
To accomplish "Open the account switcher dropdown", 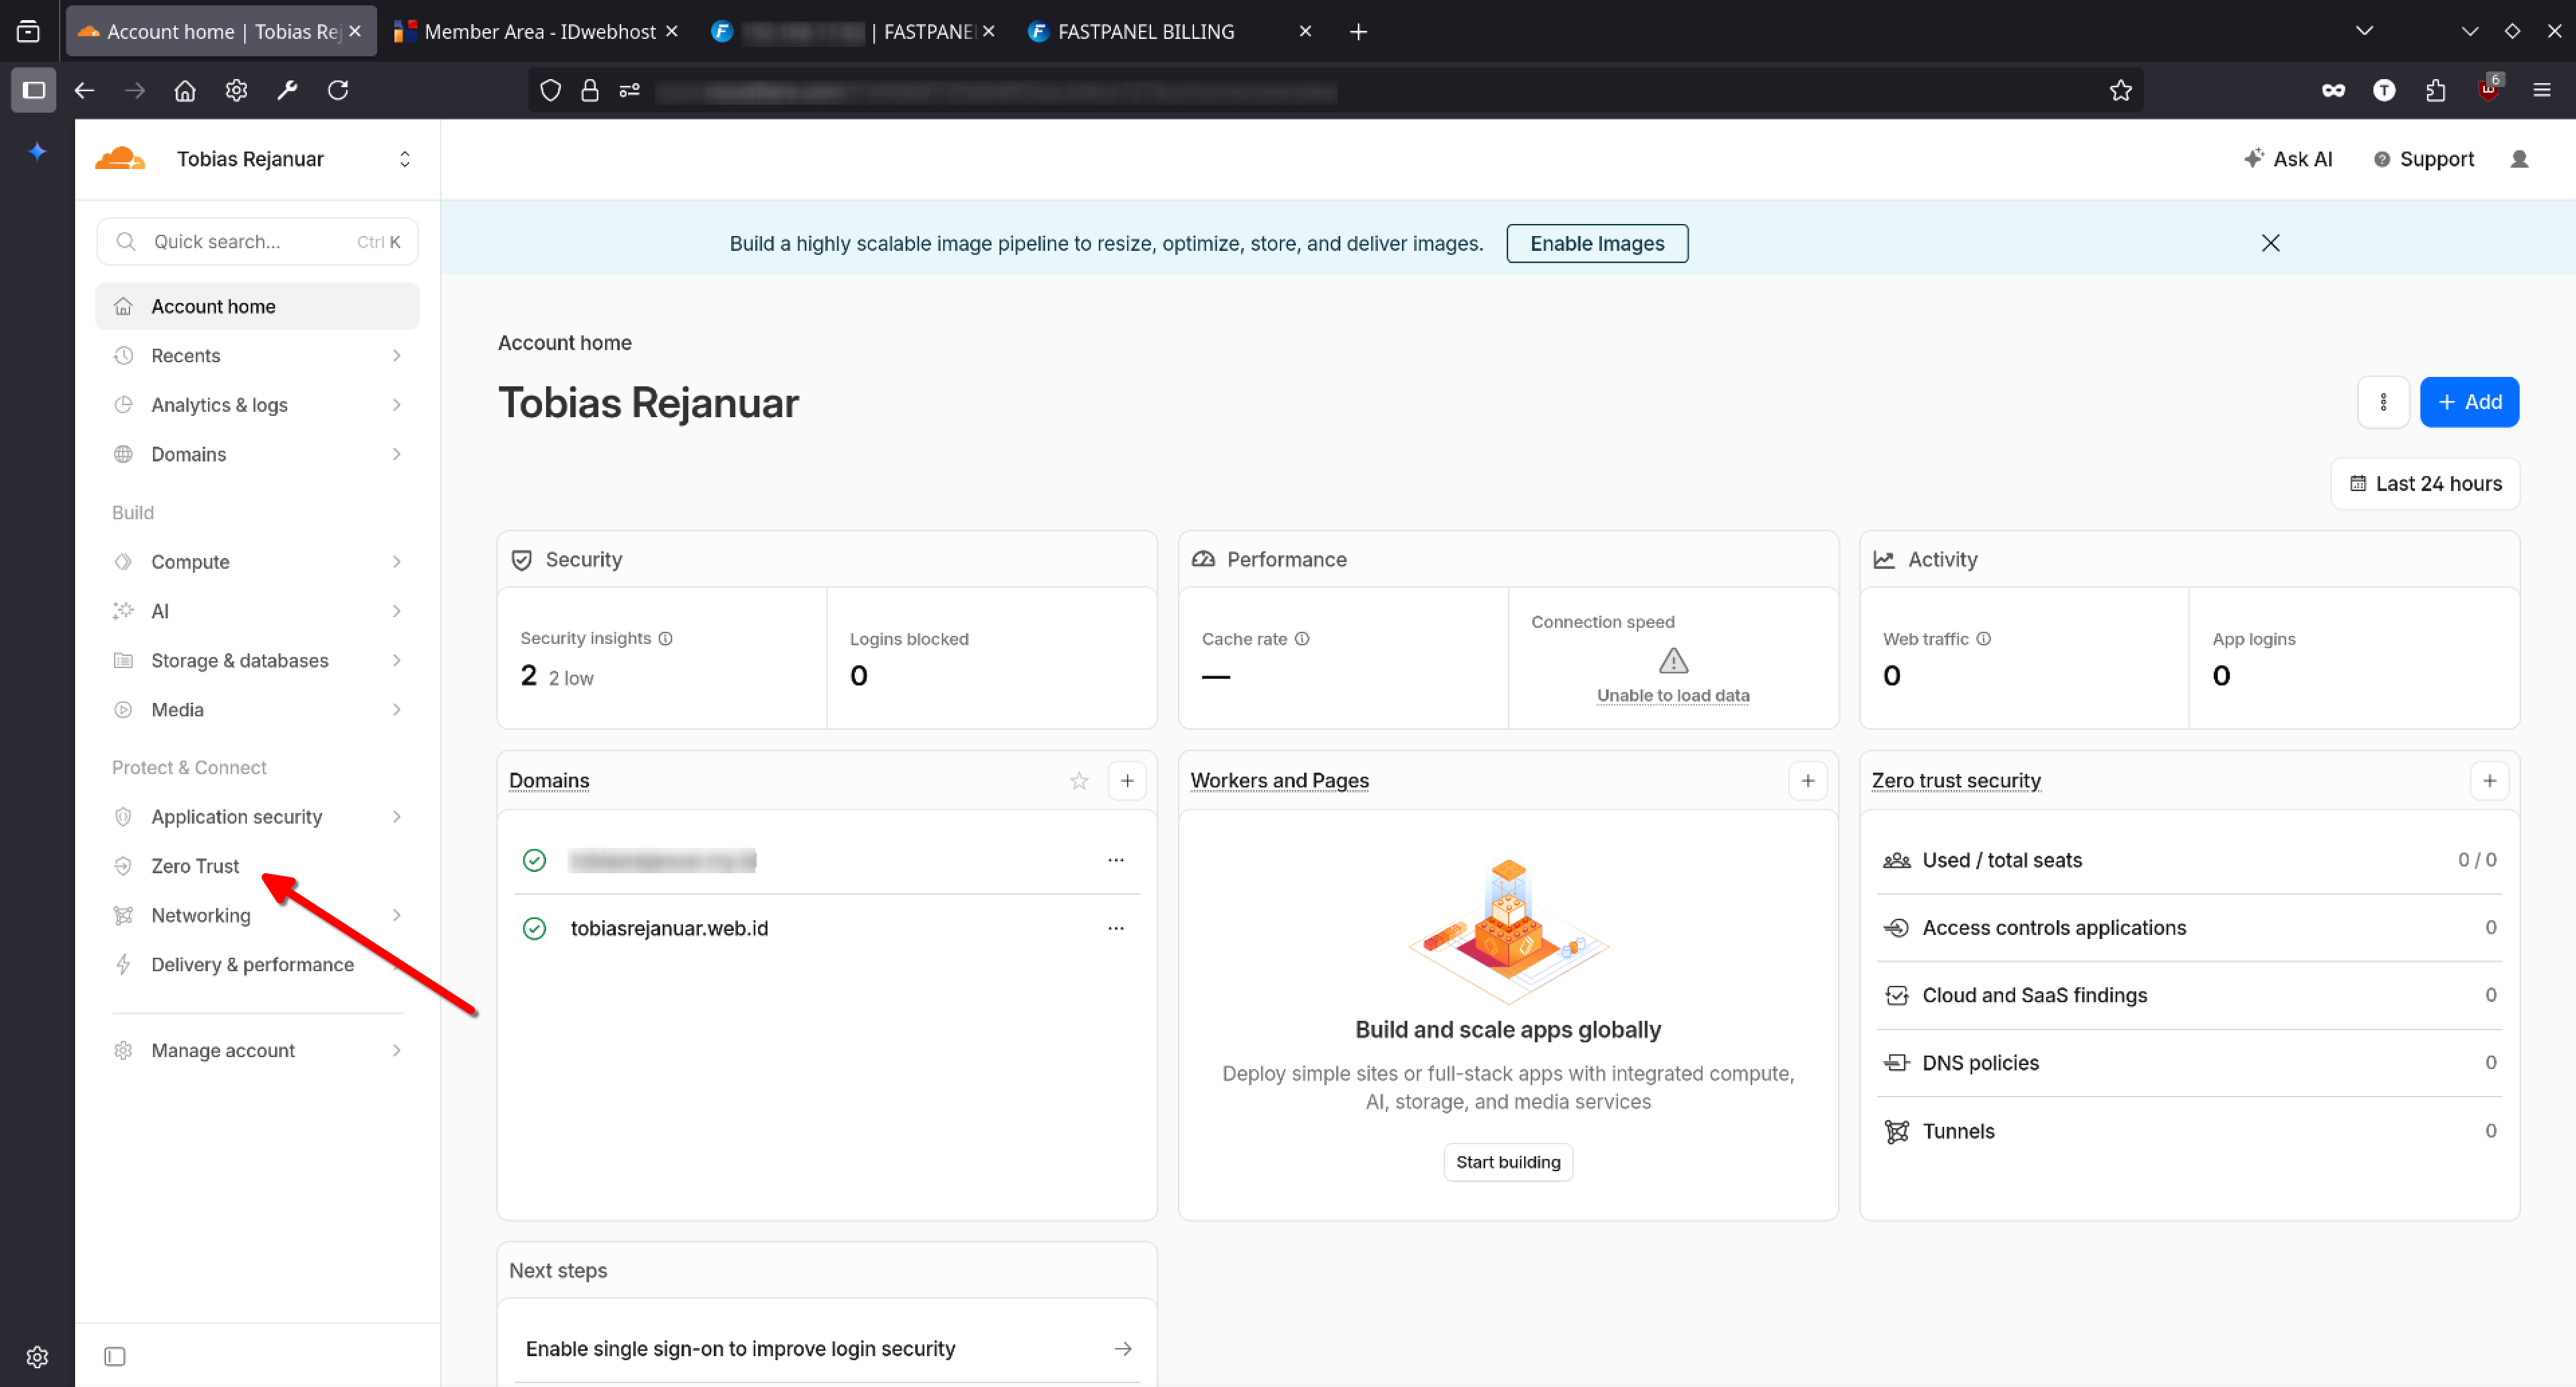I will [404, 159].
